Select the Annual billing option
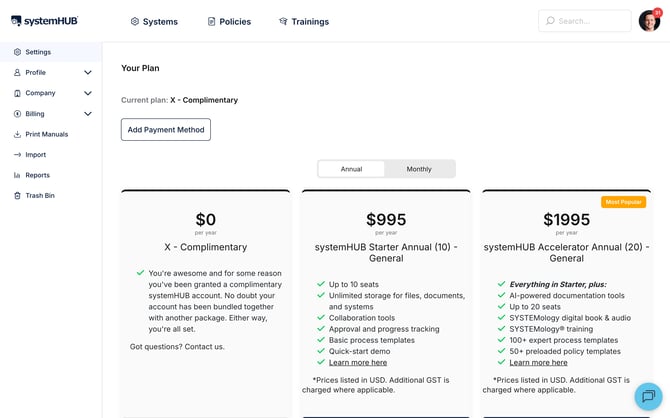 point(351,169)
